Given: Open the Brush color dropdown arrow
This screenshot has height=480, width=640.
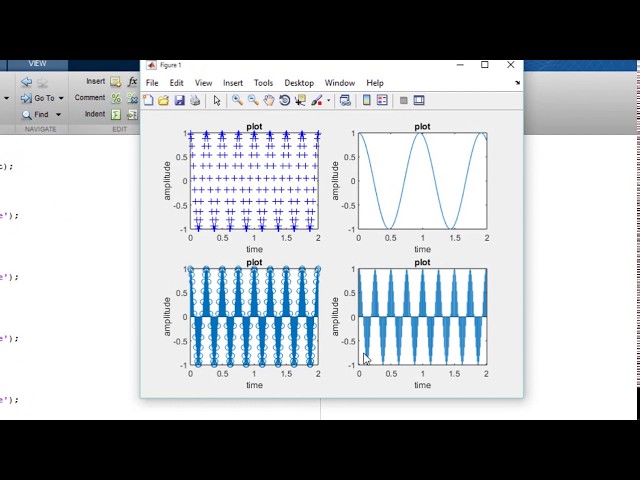Looking at the screenshot, I should click(x=328, y=100).
